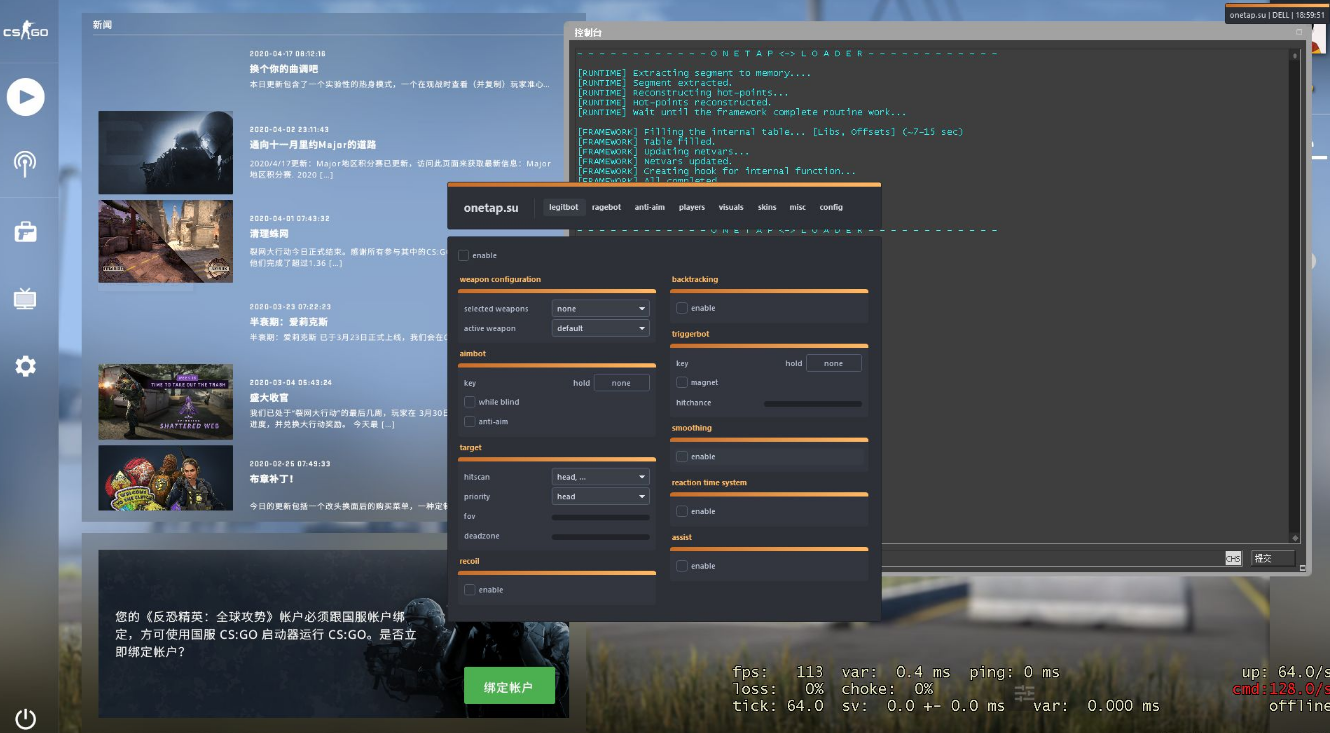Enable the assist checkbox
Image resolution: width=1330 pixels, height=733 pixels.
[x=681, y=566]
